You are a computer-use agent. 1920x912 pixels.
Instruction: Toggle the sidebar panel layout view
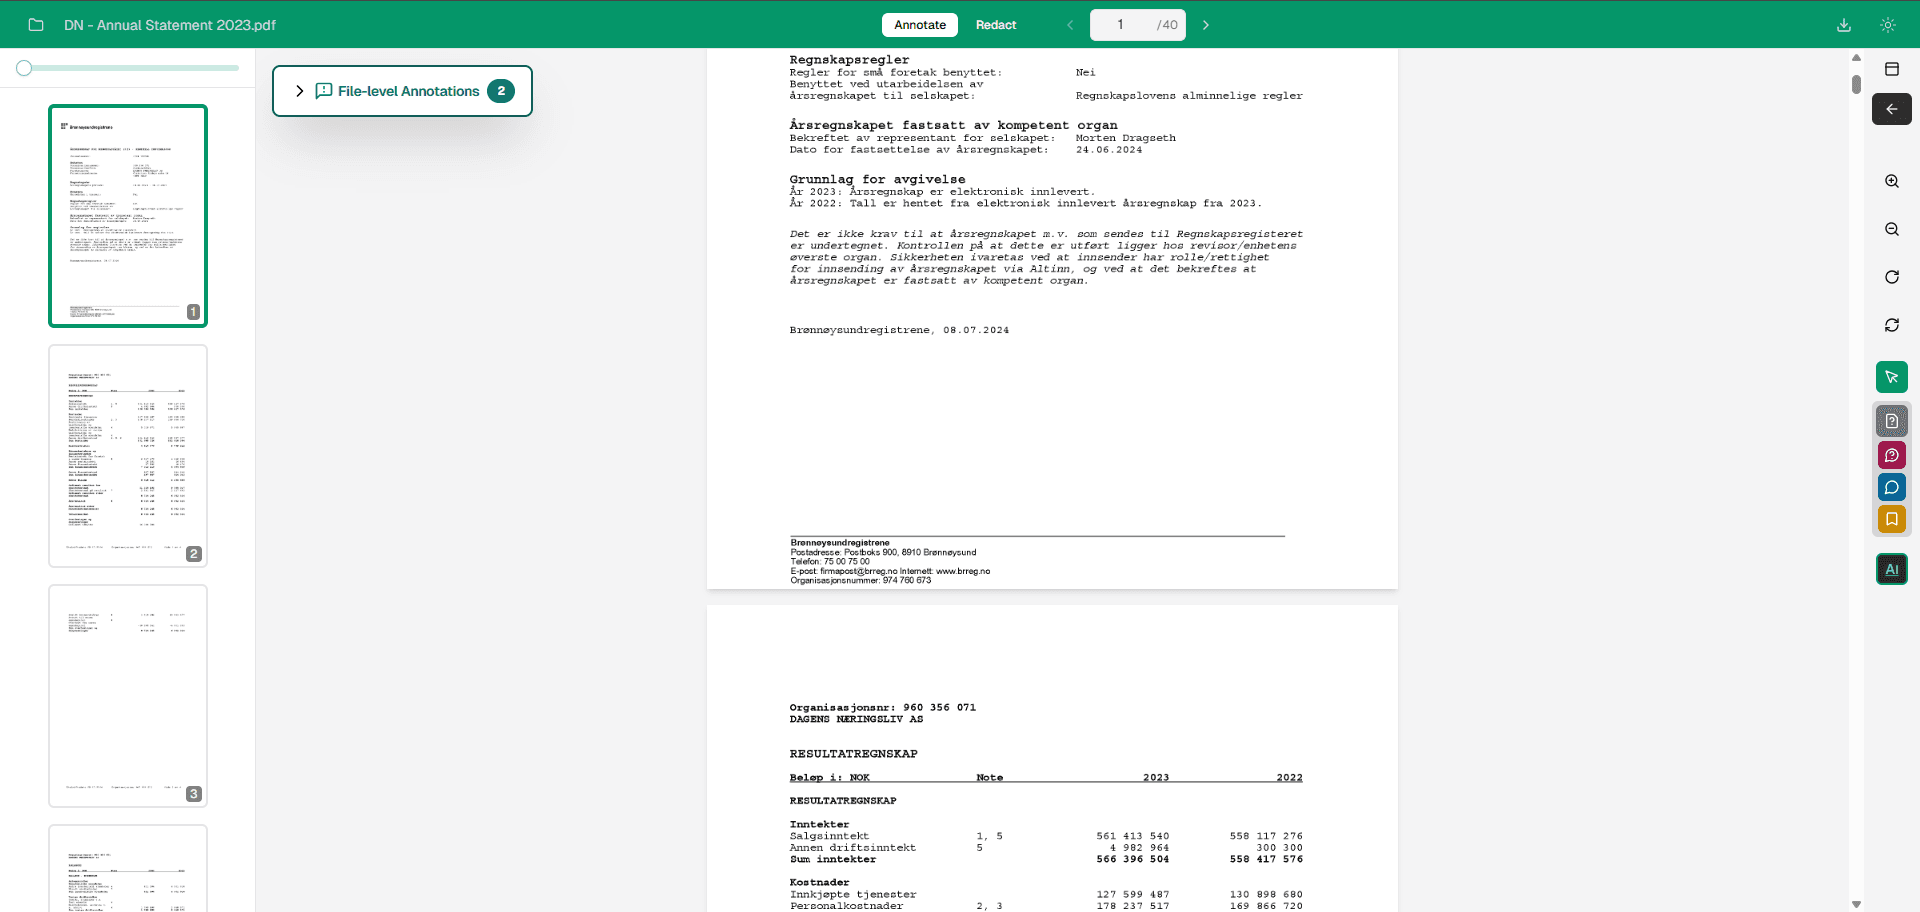coord(1892,69)
